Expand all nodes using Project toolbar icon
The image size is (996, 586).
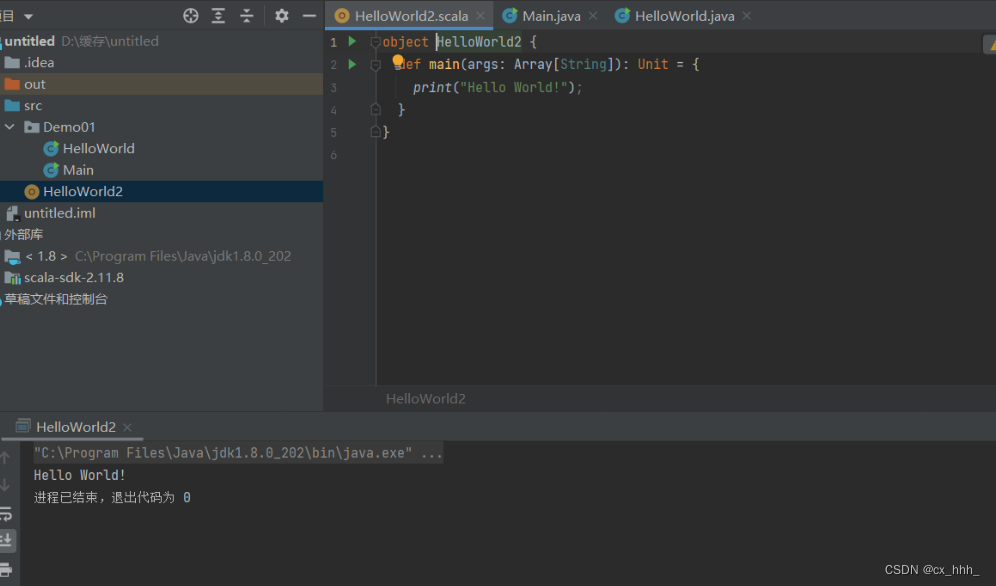[x=218, y=15]
